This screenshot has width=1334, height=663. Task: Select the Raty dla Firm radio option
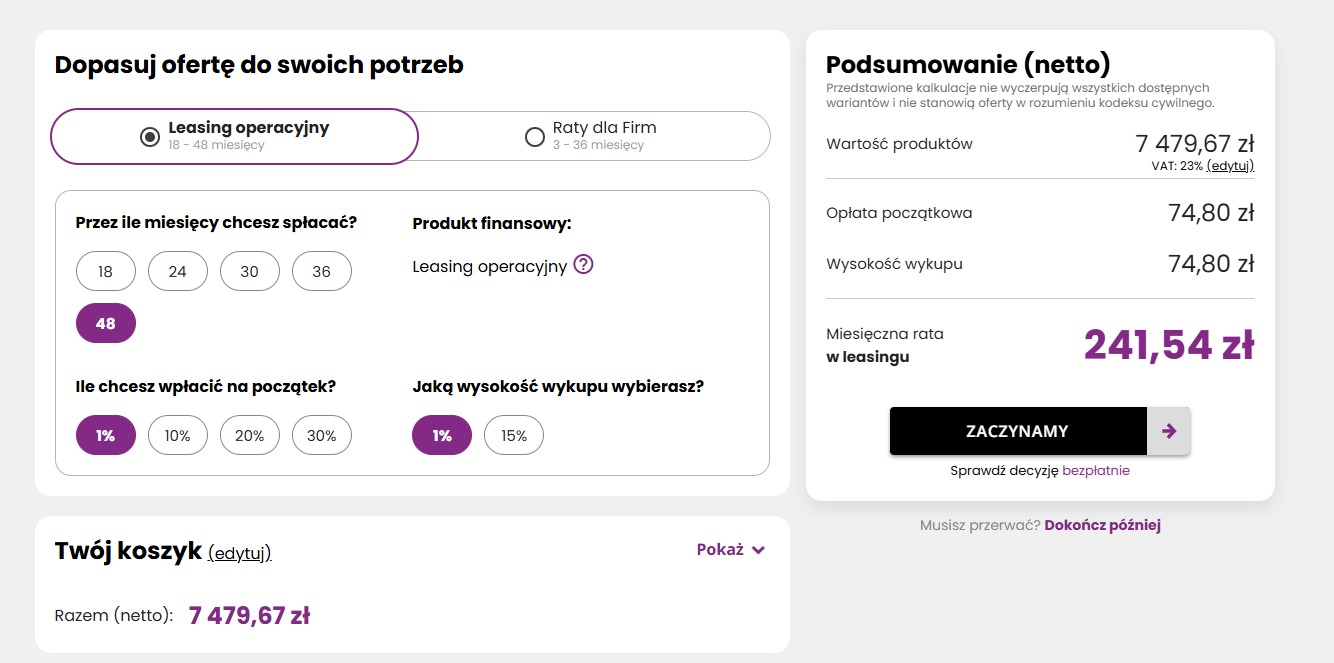pos(535,136)
